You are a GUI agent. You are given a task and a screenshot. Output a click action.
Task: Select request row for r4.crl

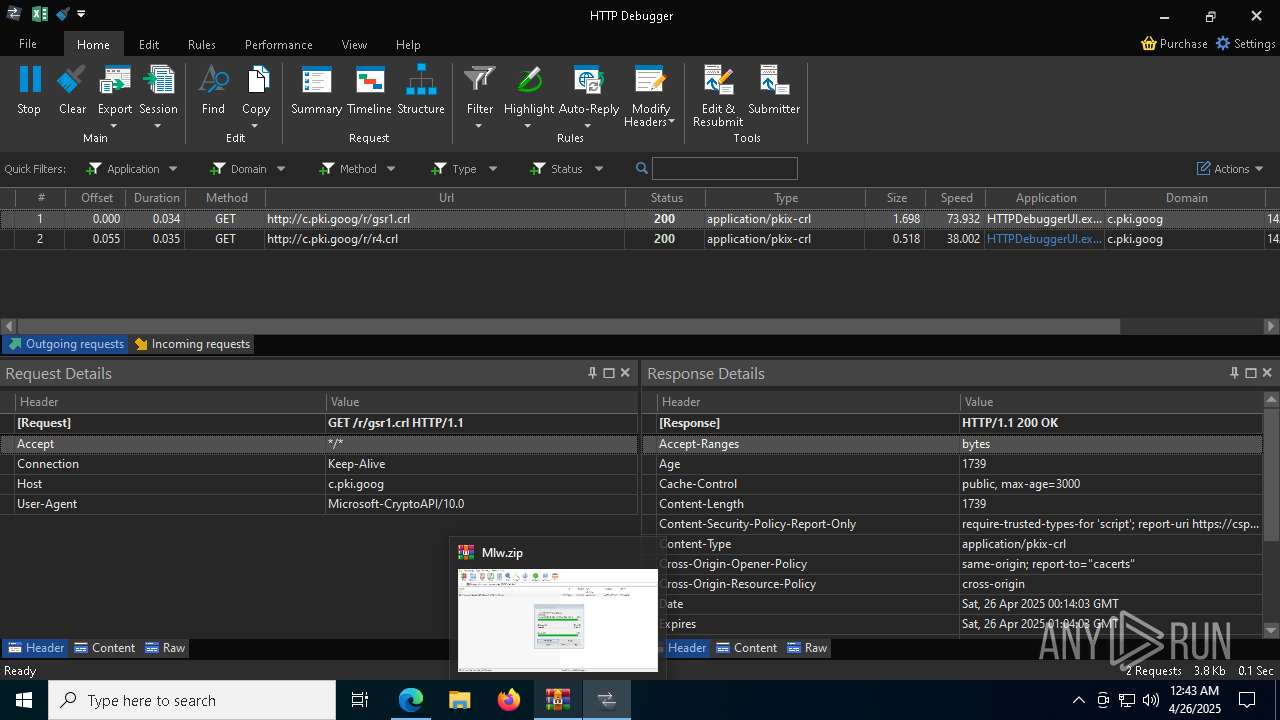click(640, 239)
